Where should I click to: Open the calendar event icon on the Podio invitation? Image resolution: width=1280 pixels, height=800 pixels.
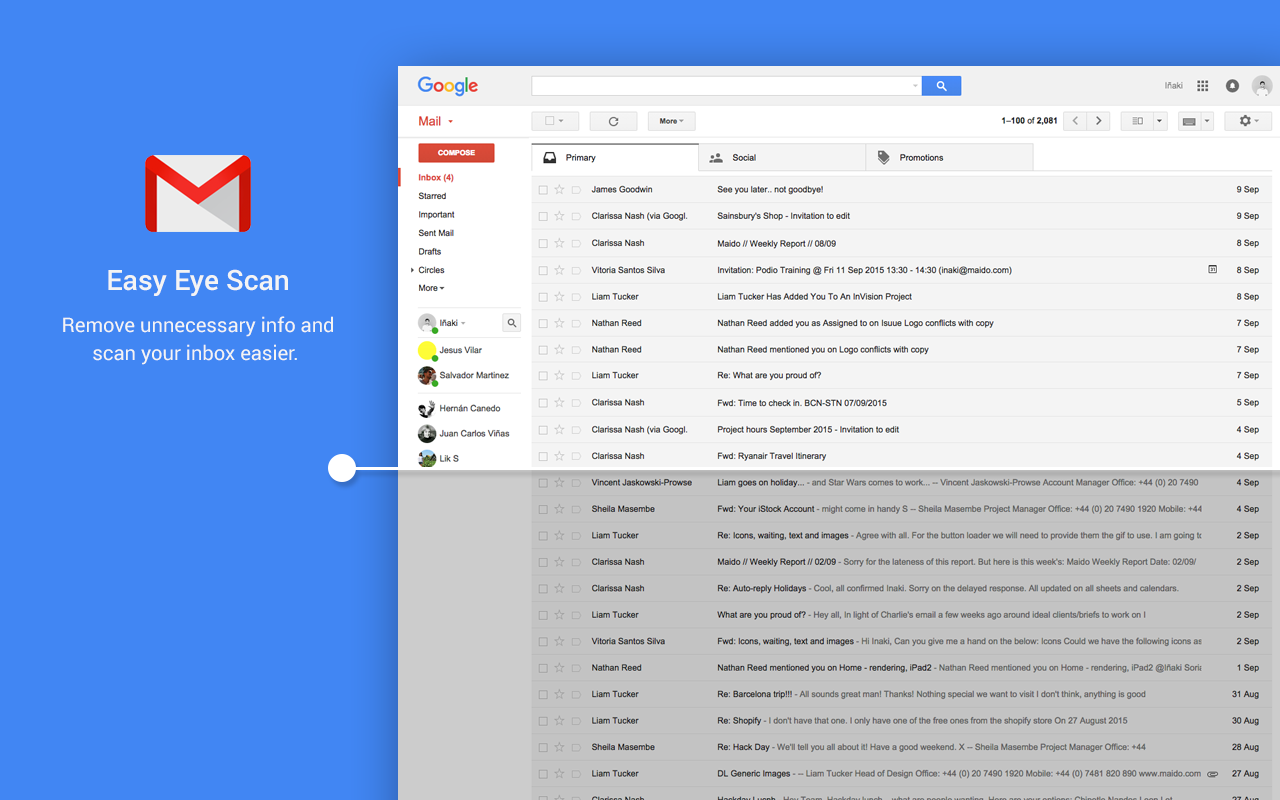pyautogui.click(x=1213, y=269)
